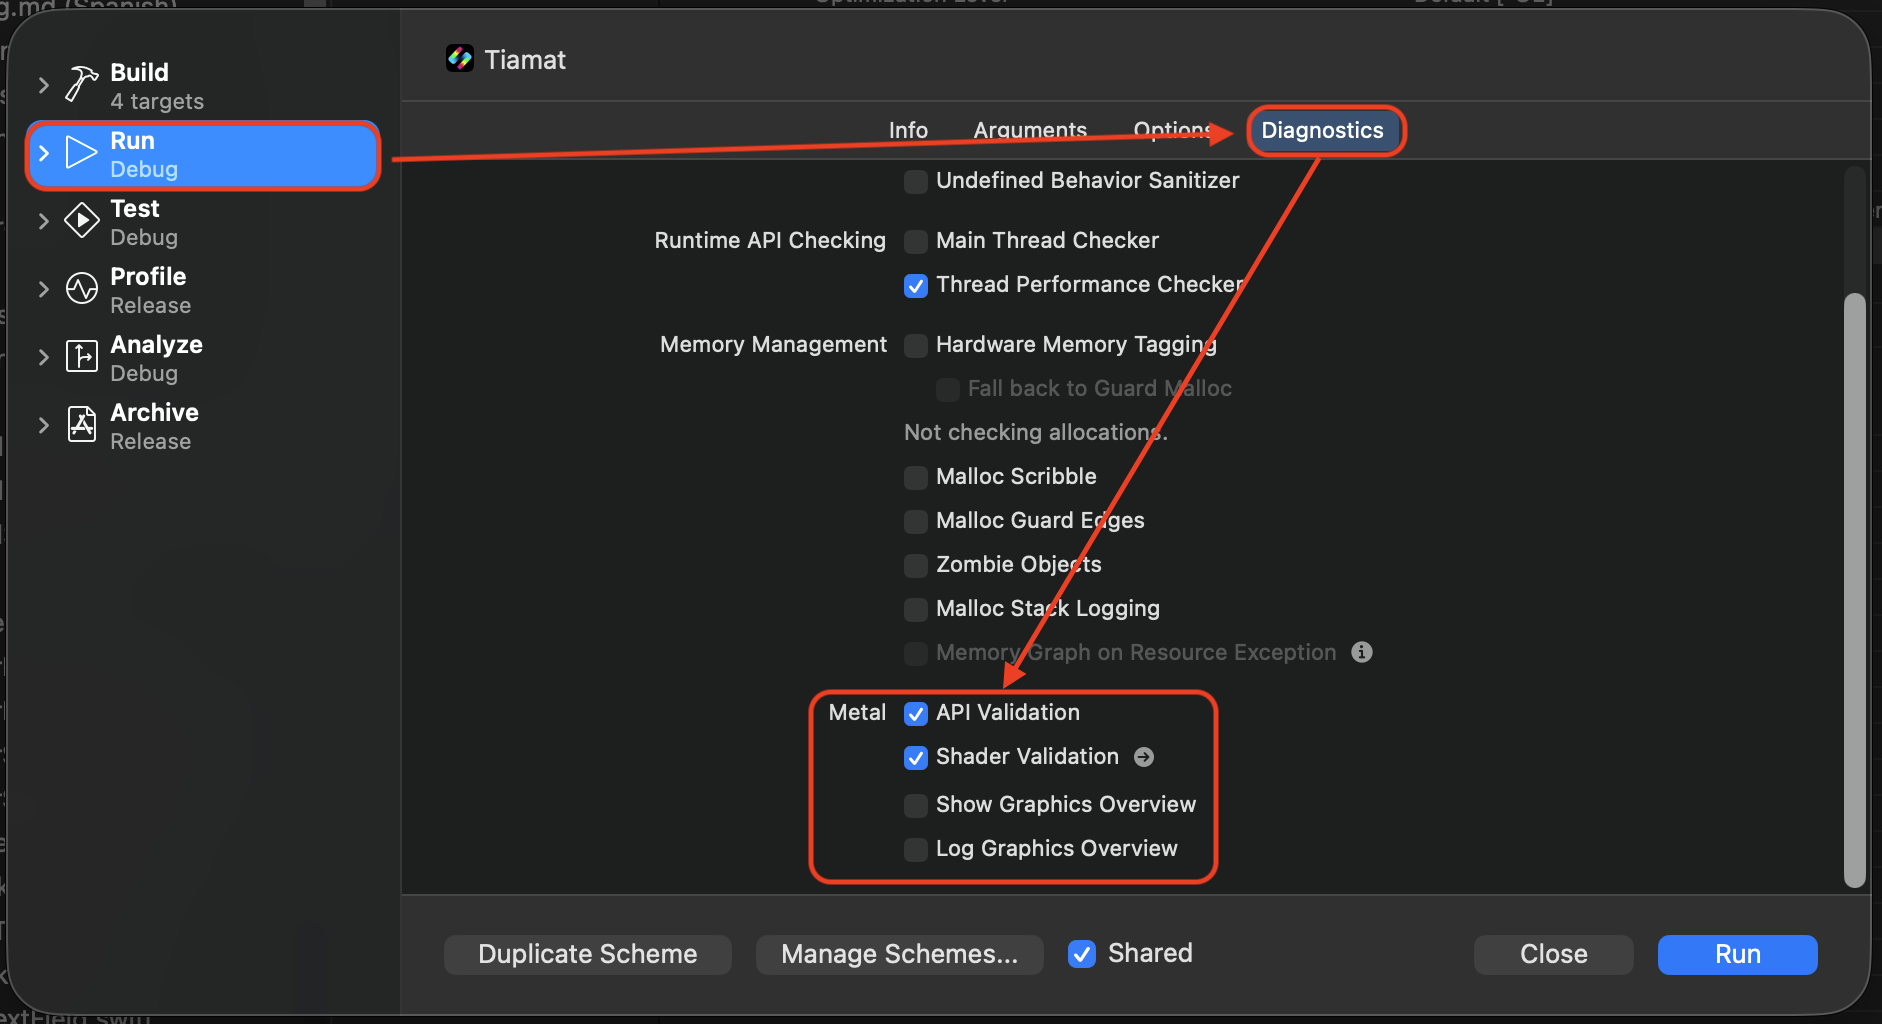
Task: Enable Zombie Objects checkbox
Action: tap(915, 565)
